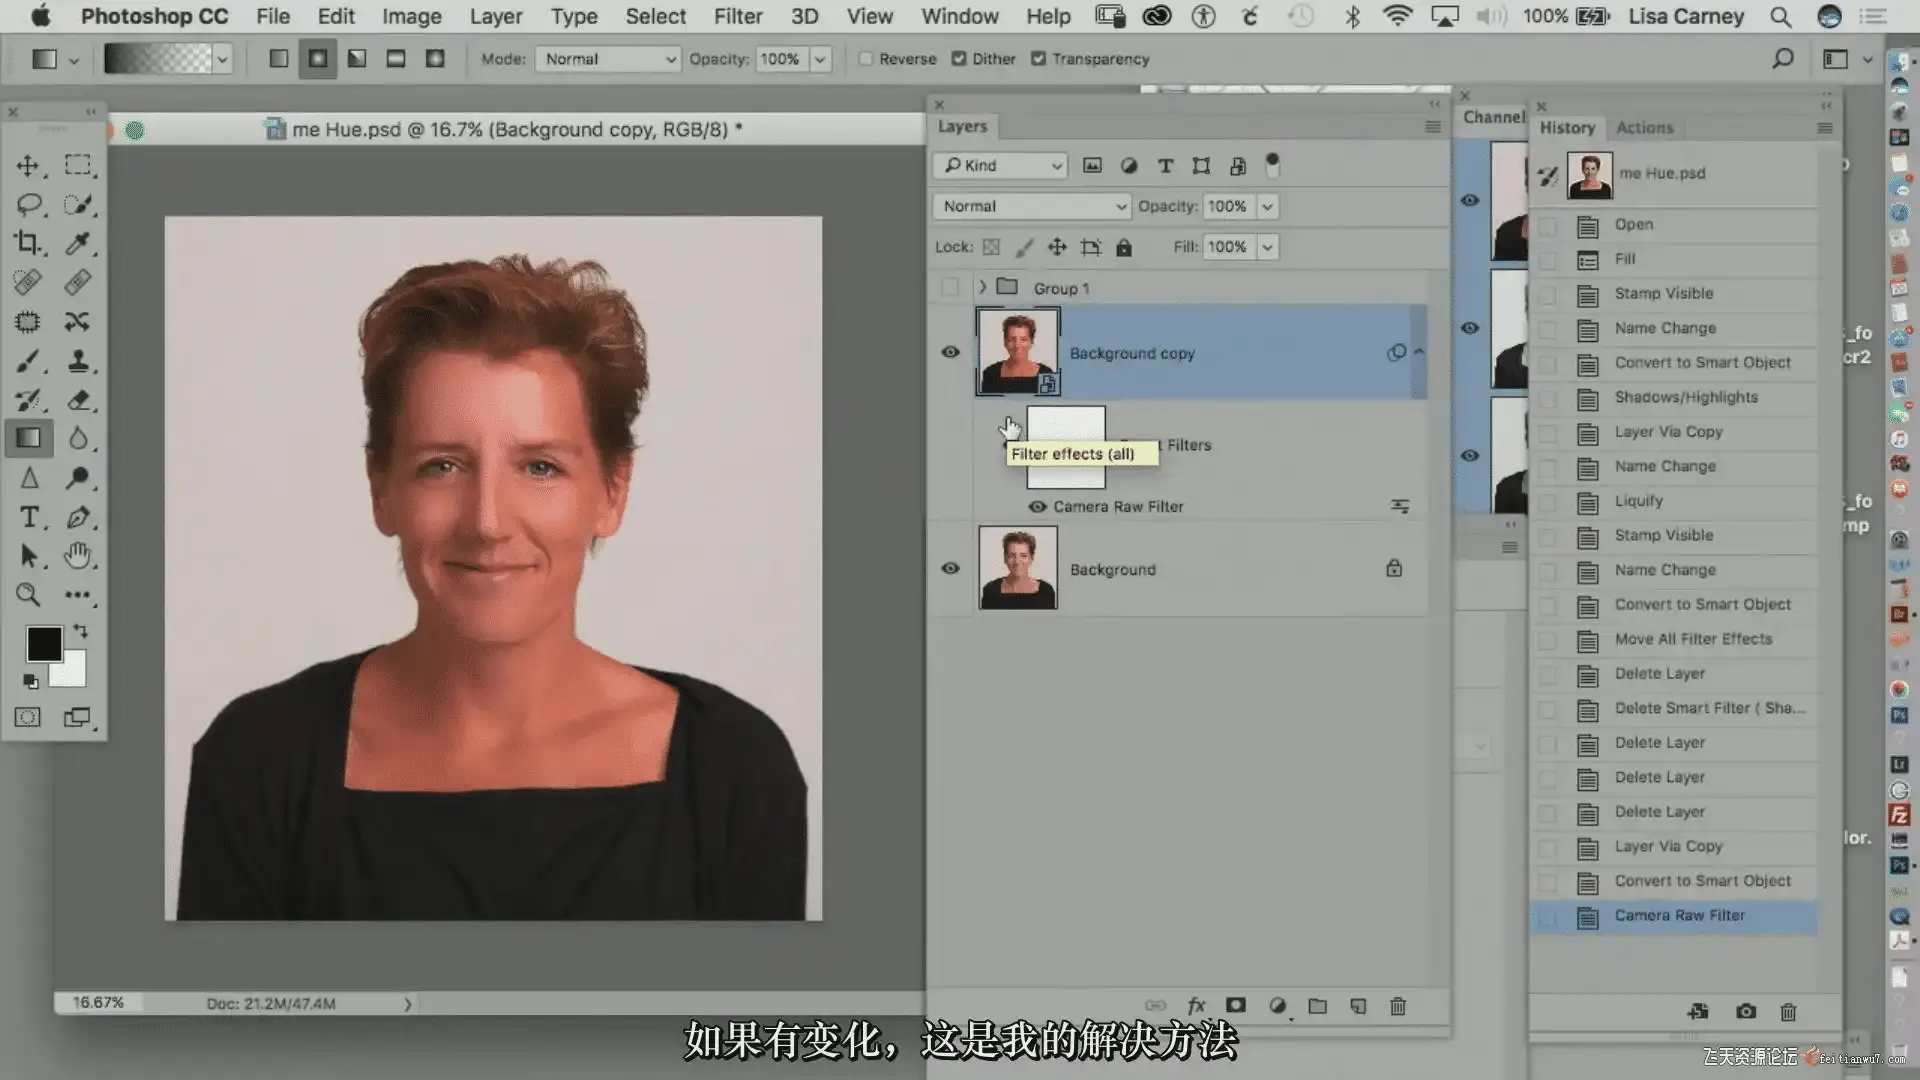The image size is (1920, 1080).
Task: Open the Filter menu
Action: coord(737,16)
